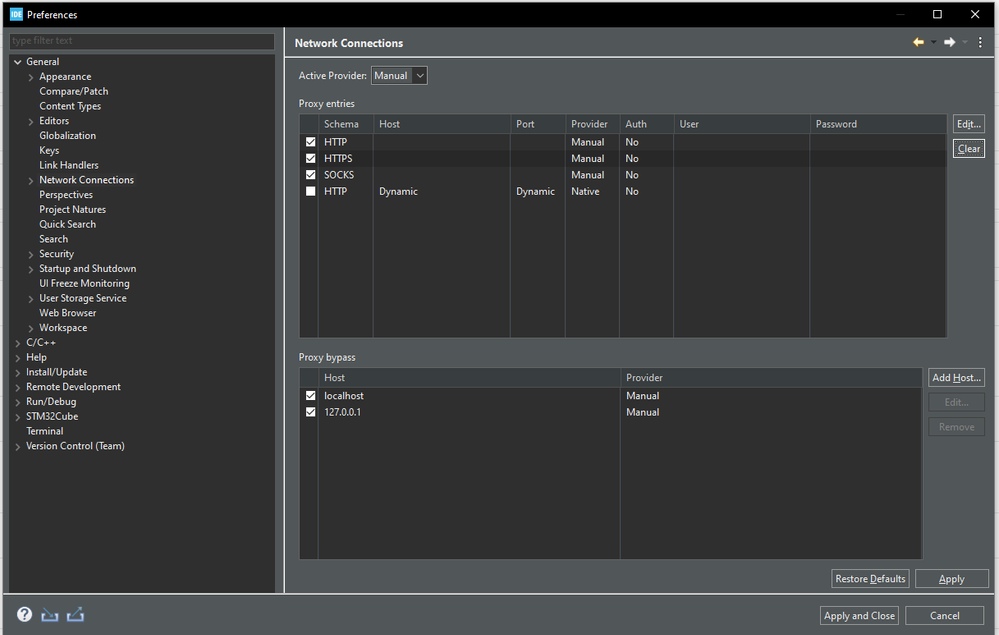Select Network Connections in the tree
This screenshot has width=999, height=635.
point(87,180)
